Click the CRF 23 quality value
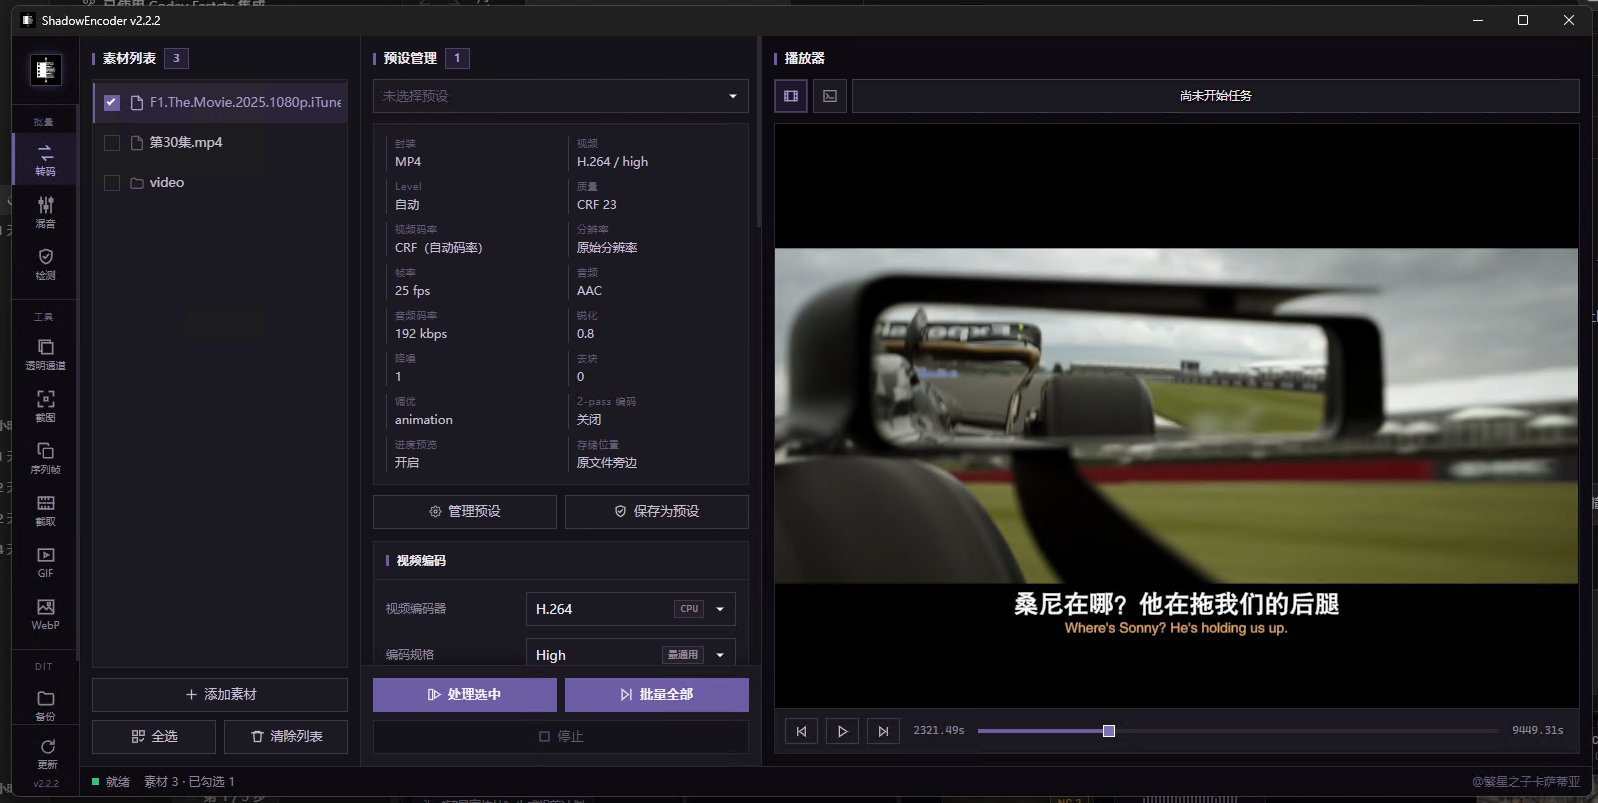The image size is (1598, 803). pyautogui.click(x=597, y=204)
